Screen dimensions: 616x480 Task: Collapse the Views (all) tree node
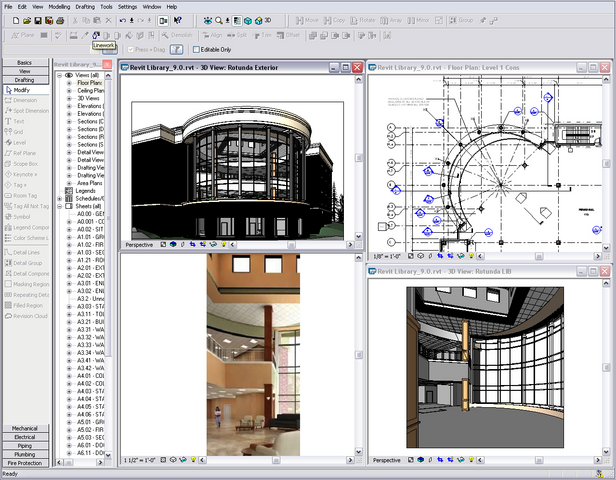point(60,75)
